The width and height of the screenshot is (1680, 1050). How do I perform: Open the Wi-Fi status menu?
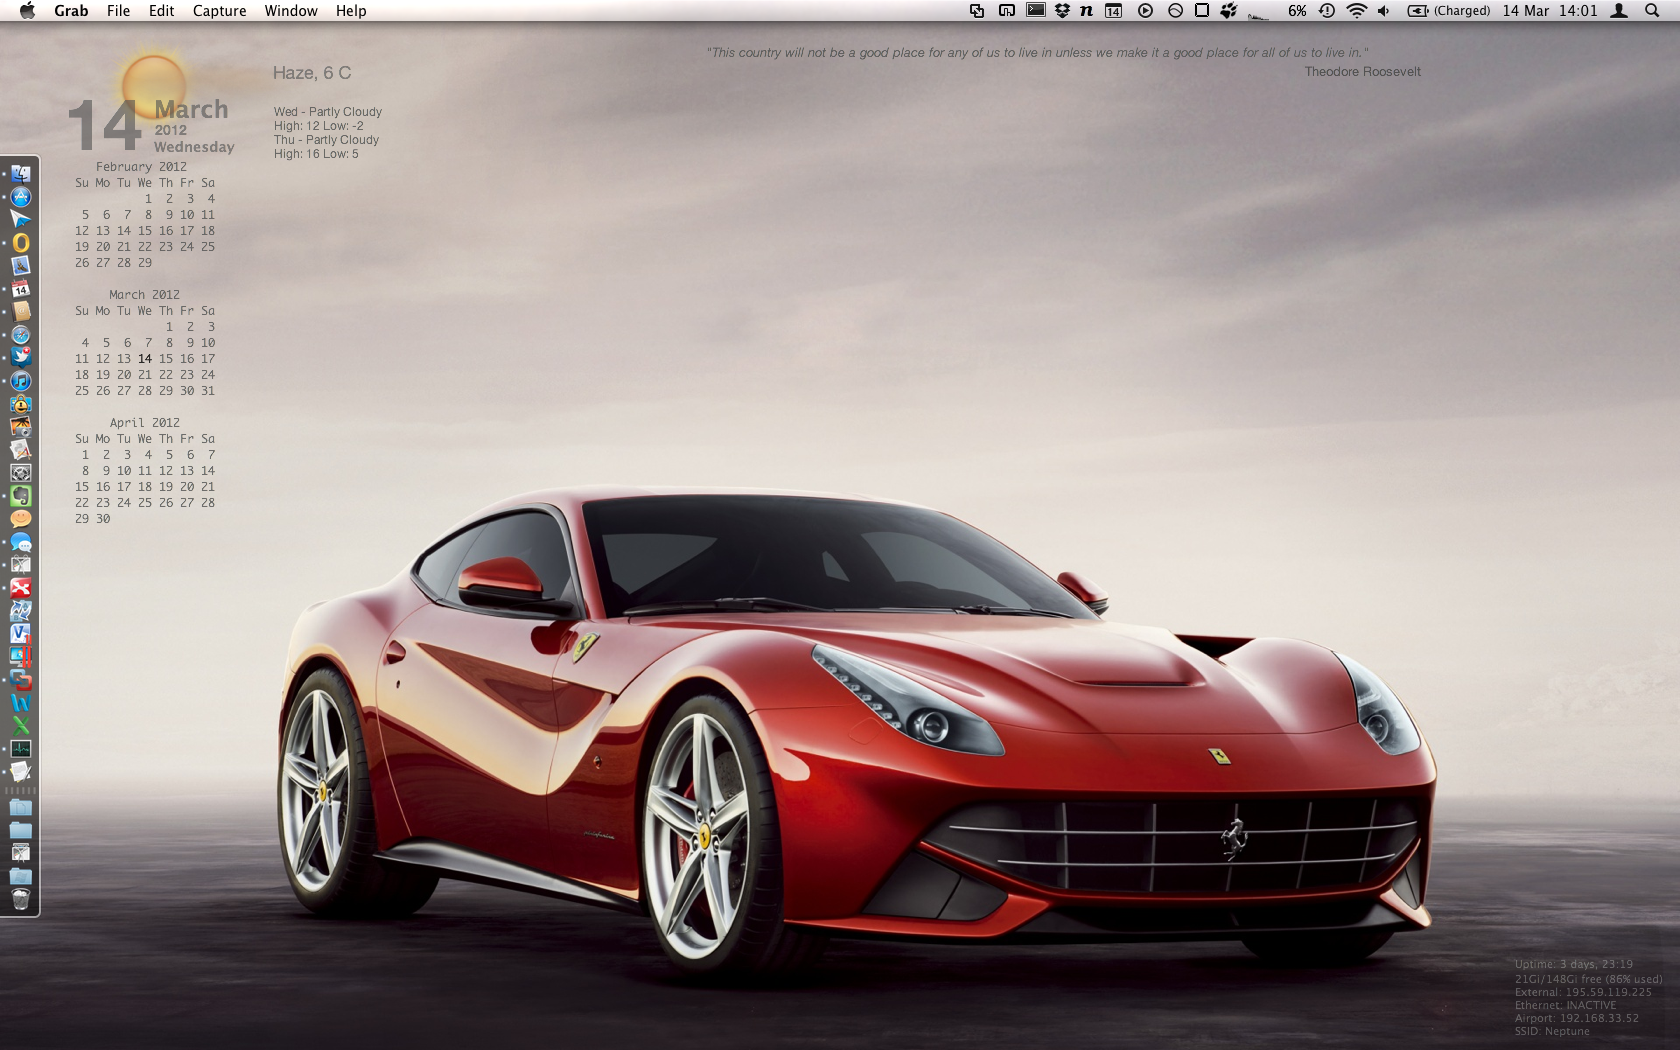(x=1356, y=11)
